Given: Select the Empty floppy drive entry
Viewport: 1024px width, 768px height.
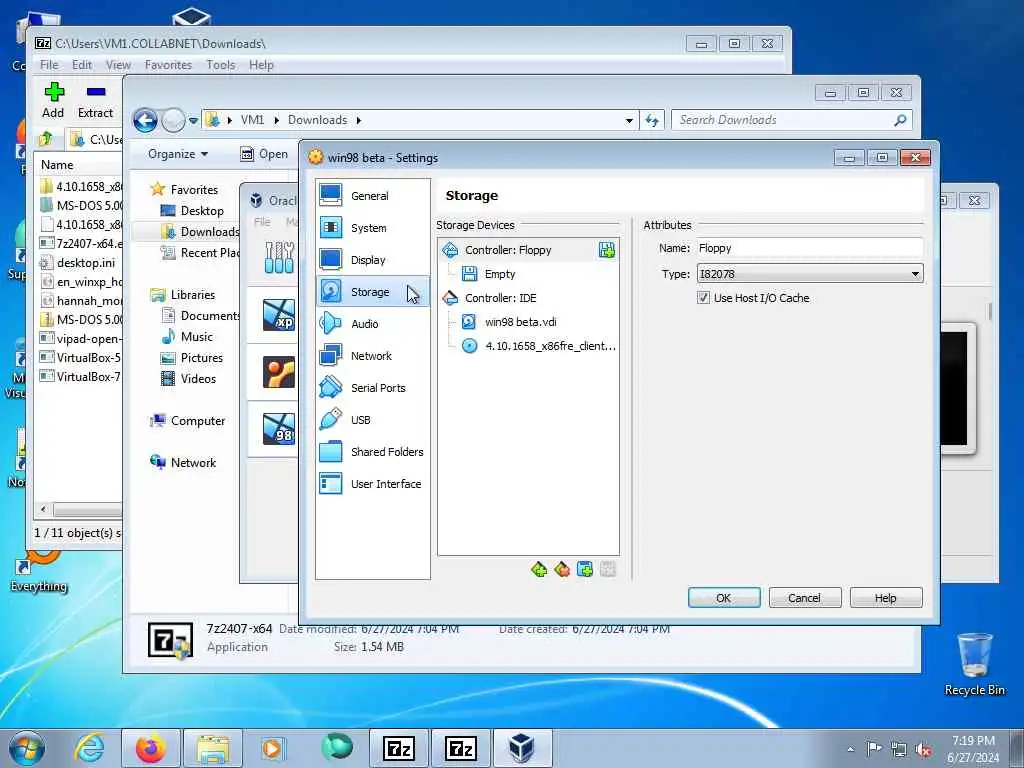Looking at the screenshot, I should tap(528, 274).
